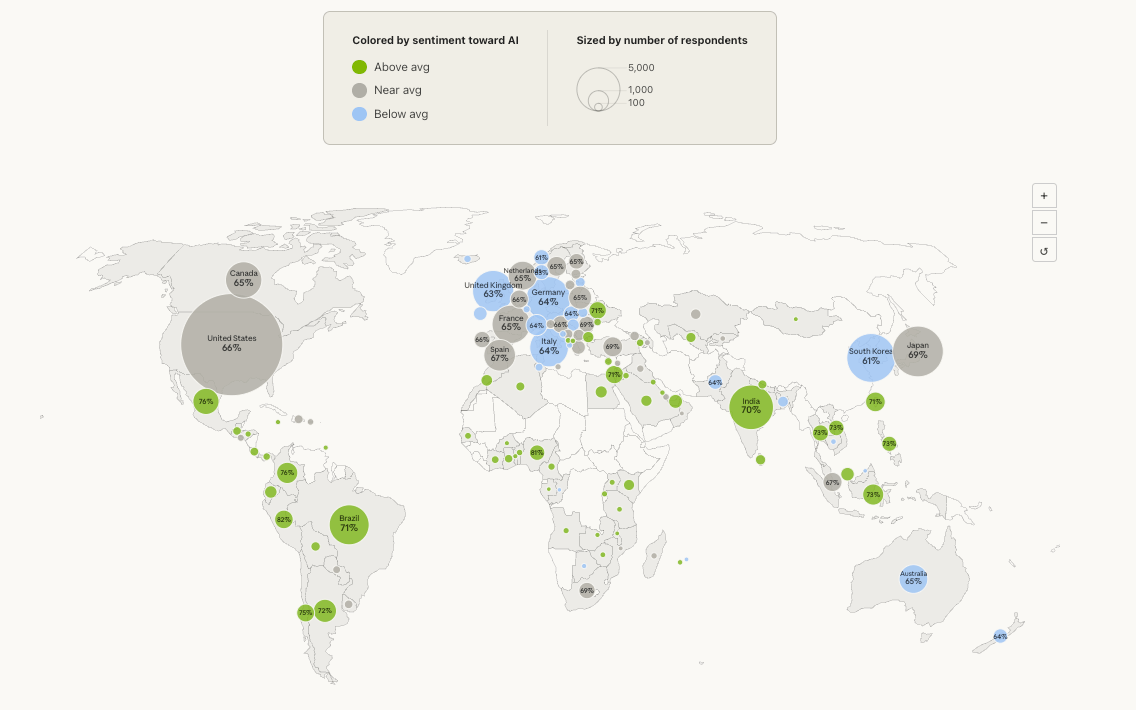1136x710 pixels.
Task: Click the small blue bubble on Iceland
Action: pyautogui.click(x=467, y=259)
